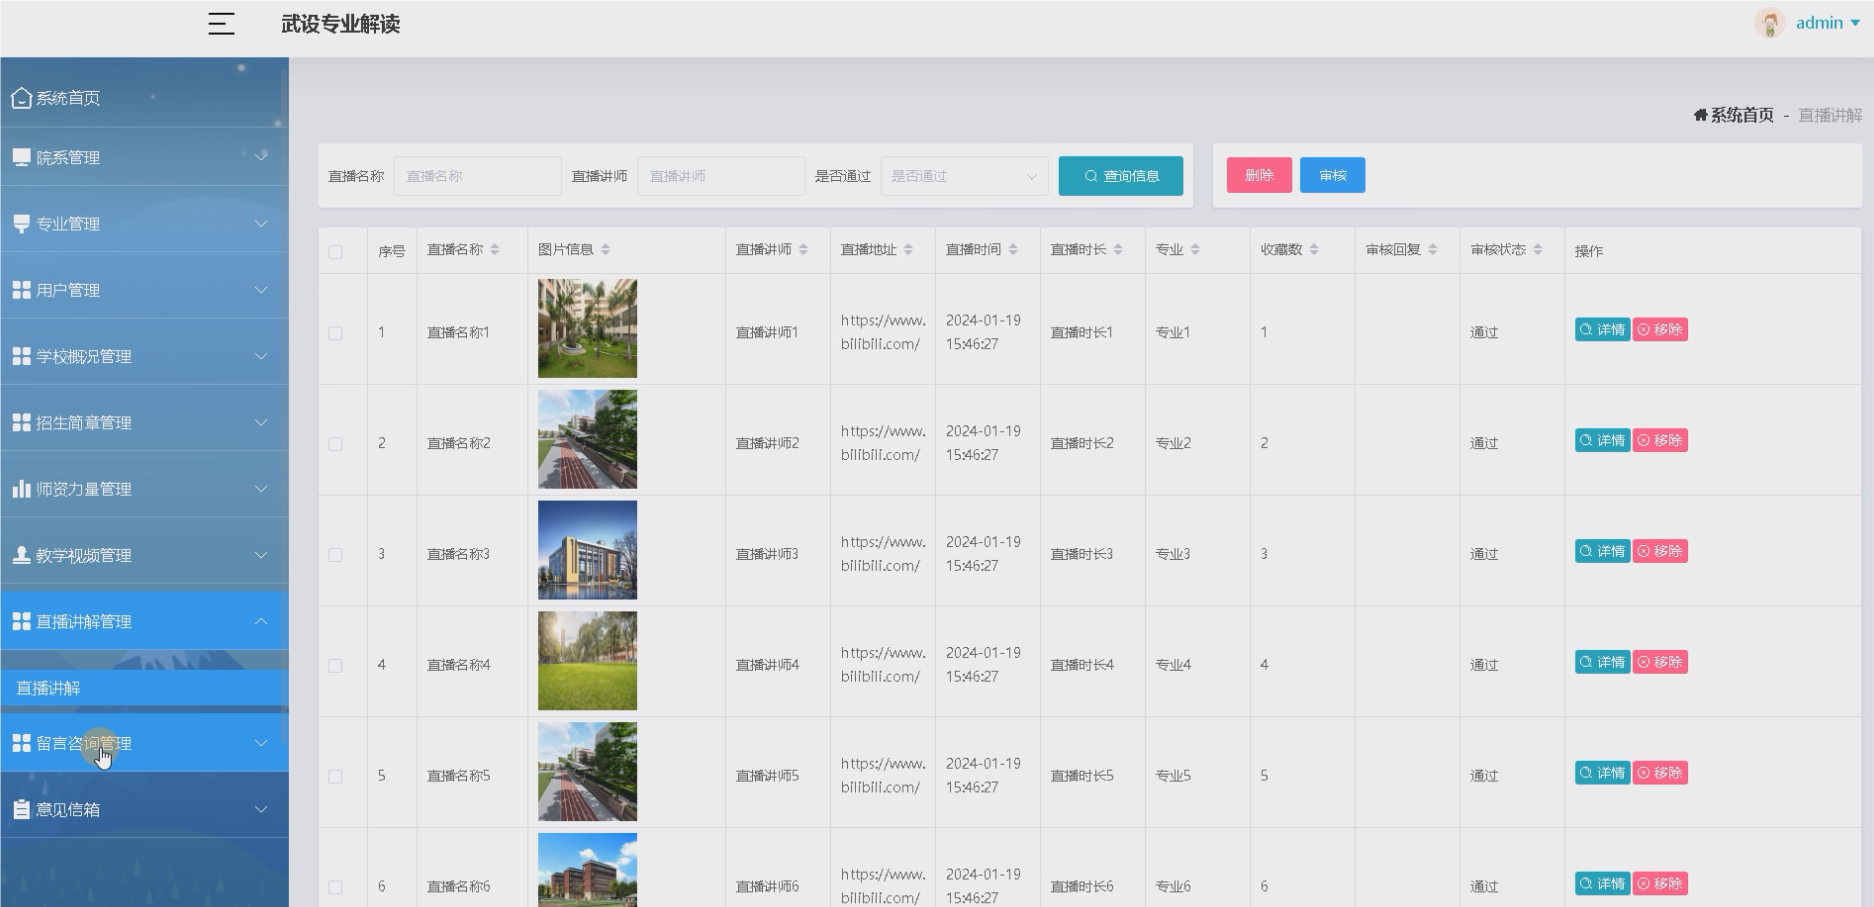Check the checkbox for row 5

[335, 777]
